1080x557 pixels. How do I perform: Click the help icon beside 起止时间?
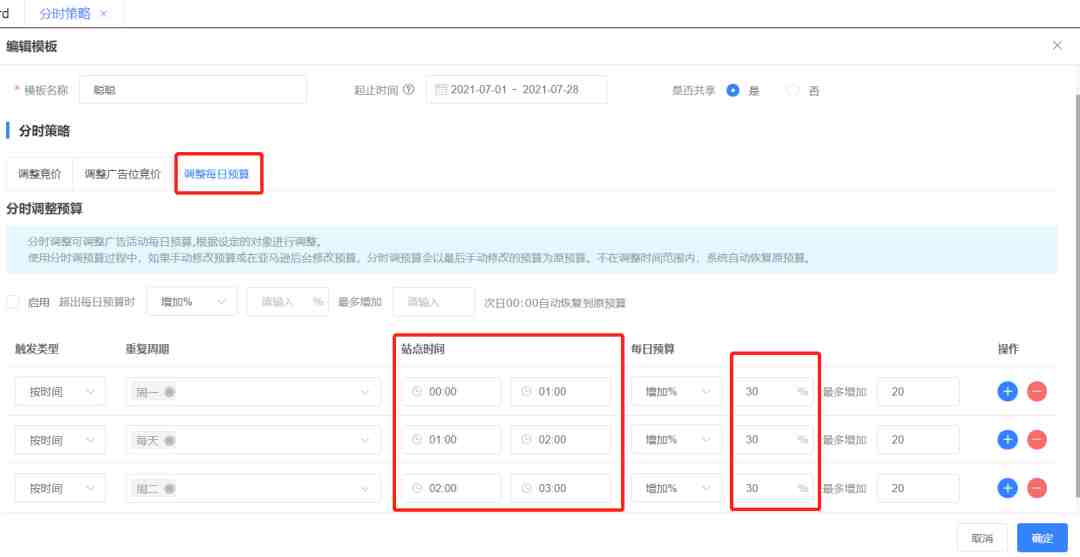[409, 90]
